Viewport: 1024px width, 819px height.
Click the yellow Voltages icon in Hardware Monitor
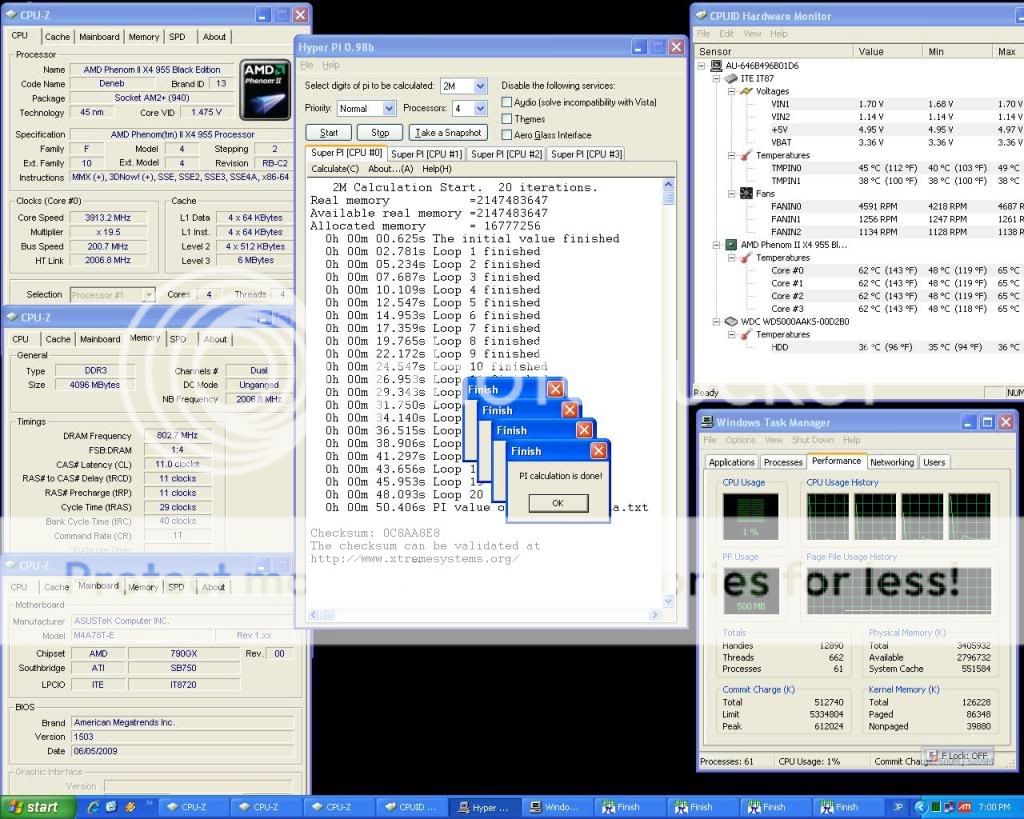pos(746,91)
